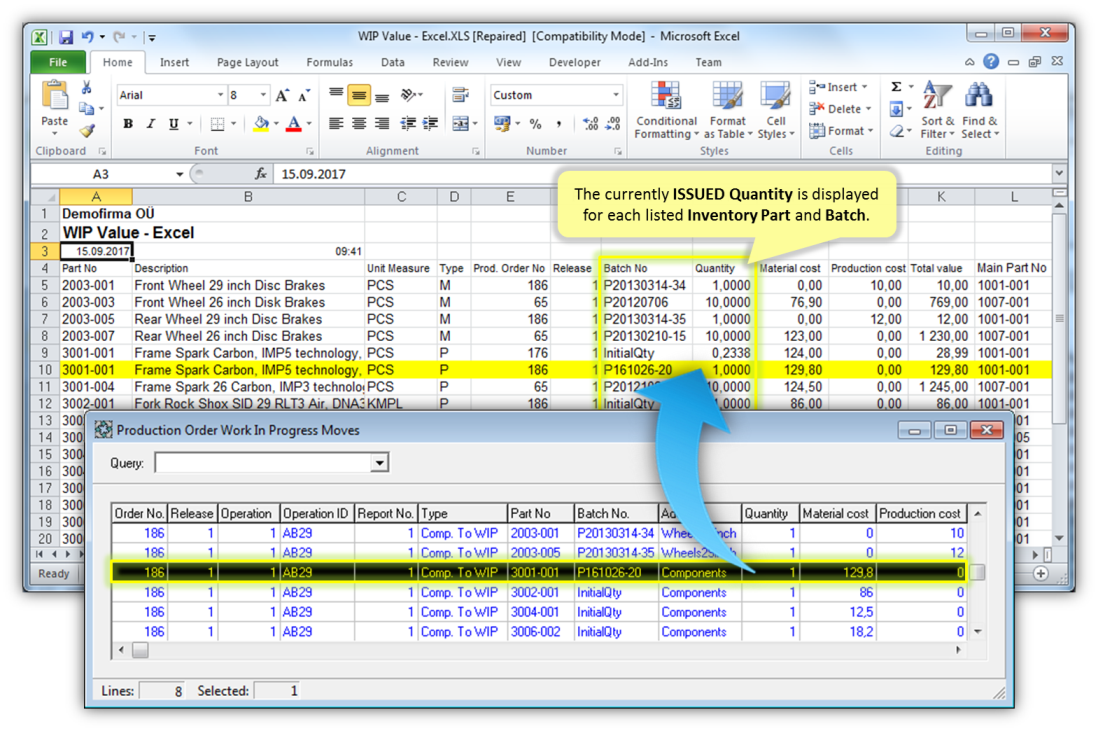
Task: Sort by the Order No. column header
Action: pyautogui.click(x=139, y=513)
